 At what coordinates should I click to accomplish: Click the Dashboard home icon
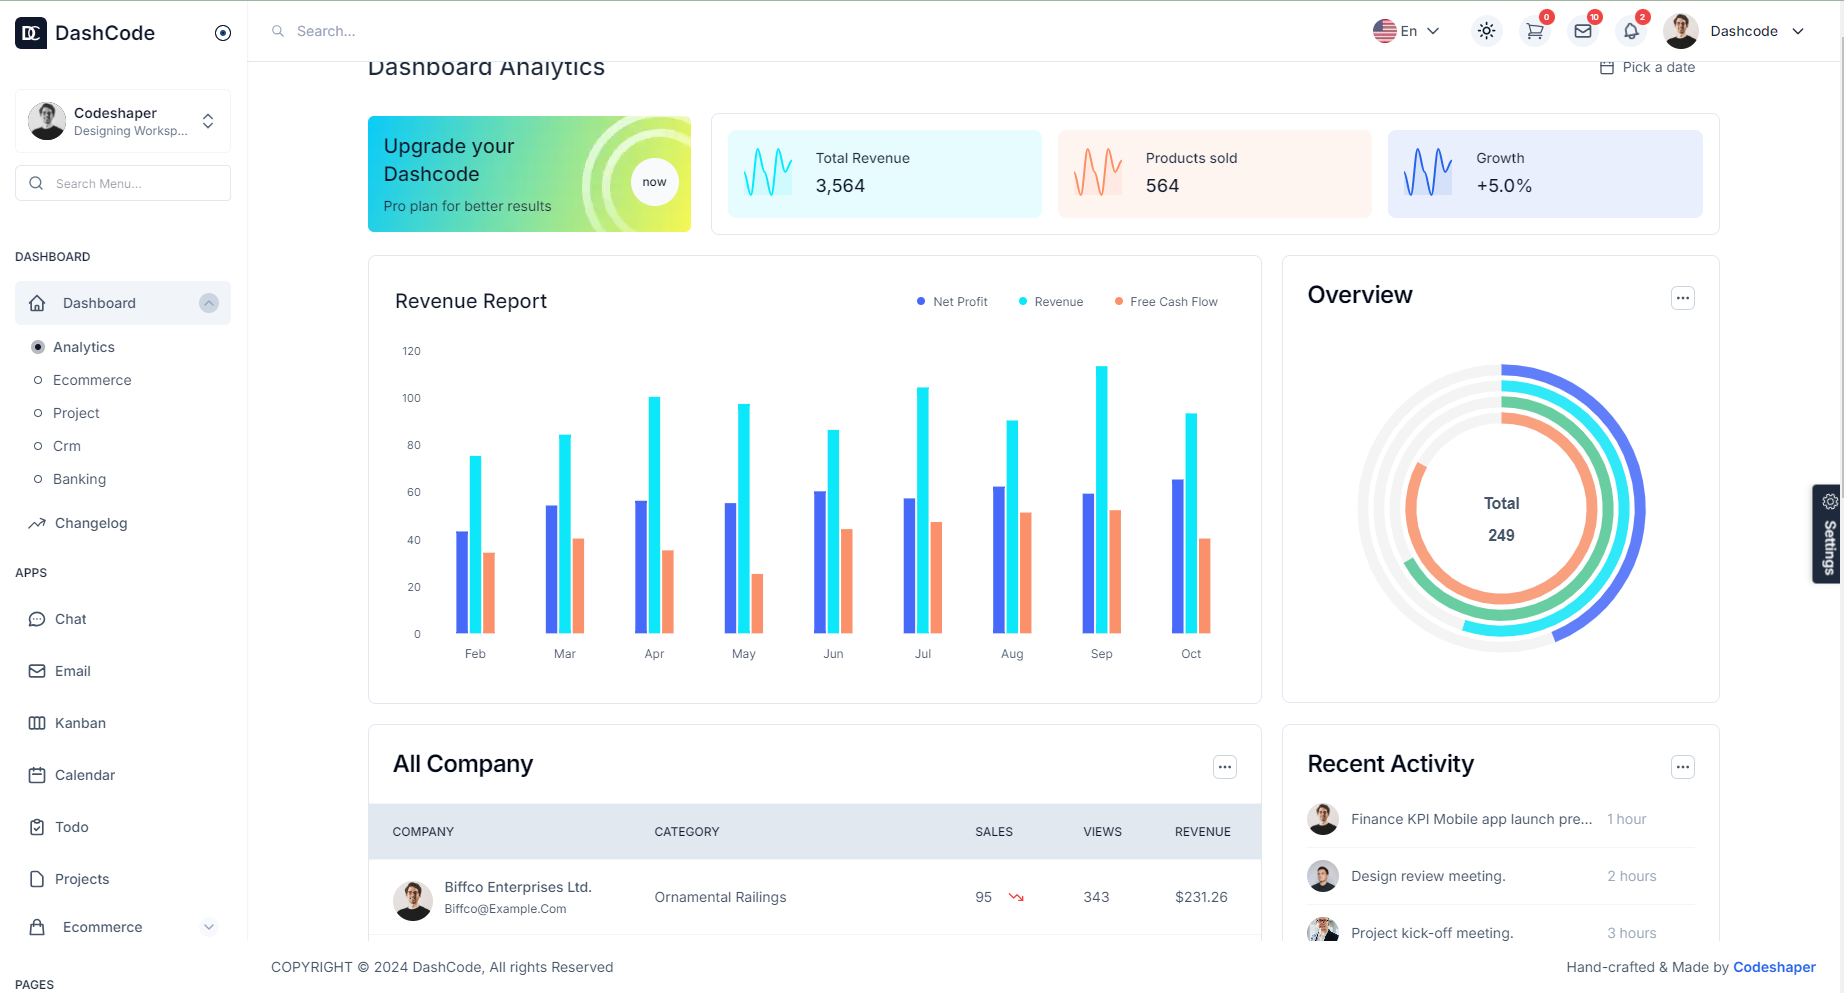[x=37, y=303]
